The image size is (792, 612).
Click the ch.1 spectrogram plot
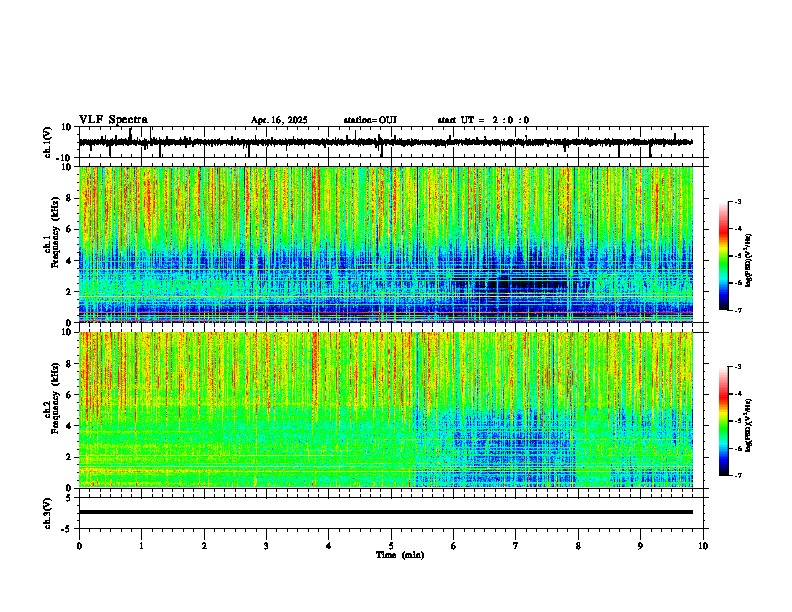[386, 244]
